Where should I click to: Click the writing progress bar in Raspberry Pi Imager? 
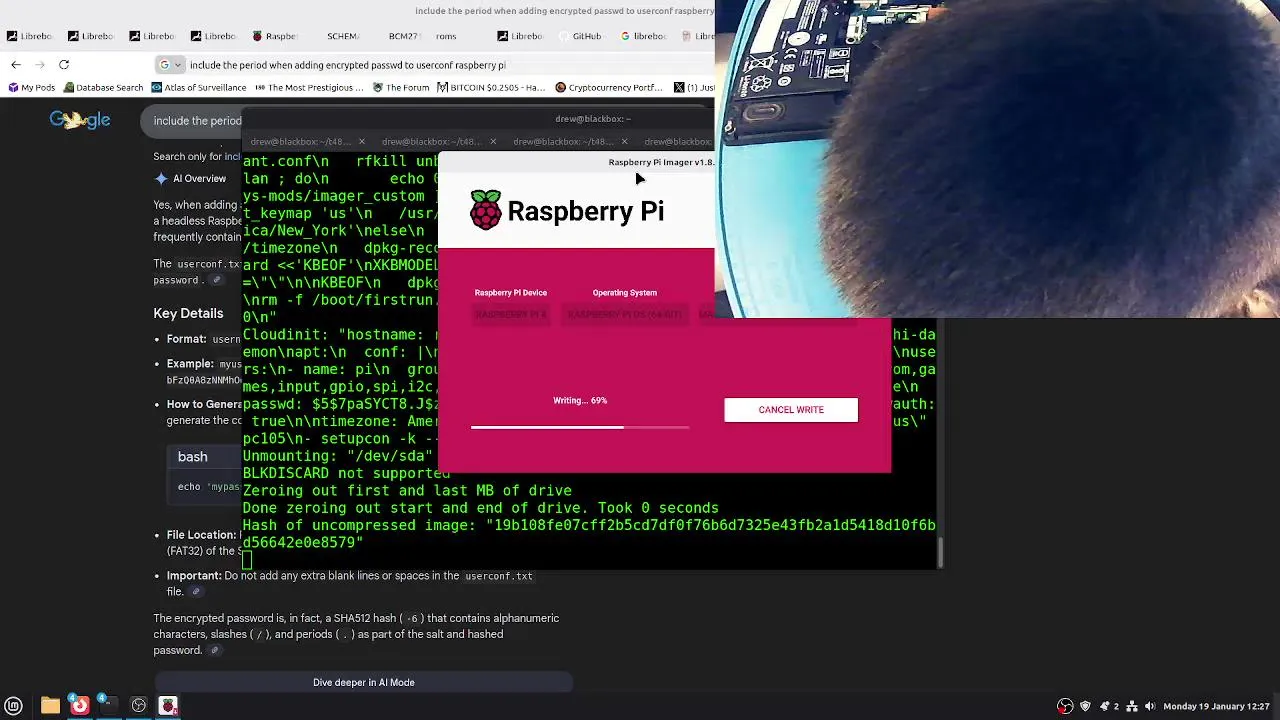coord(580,427)
